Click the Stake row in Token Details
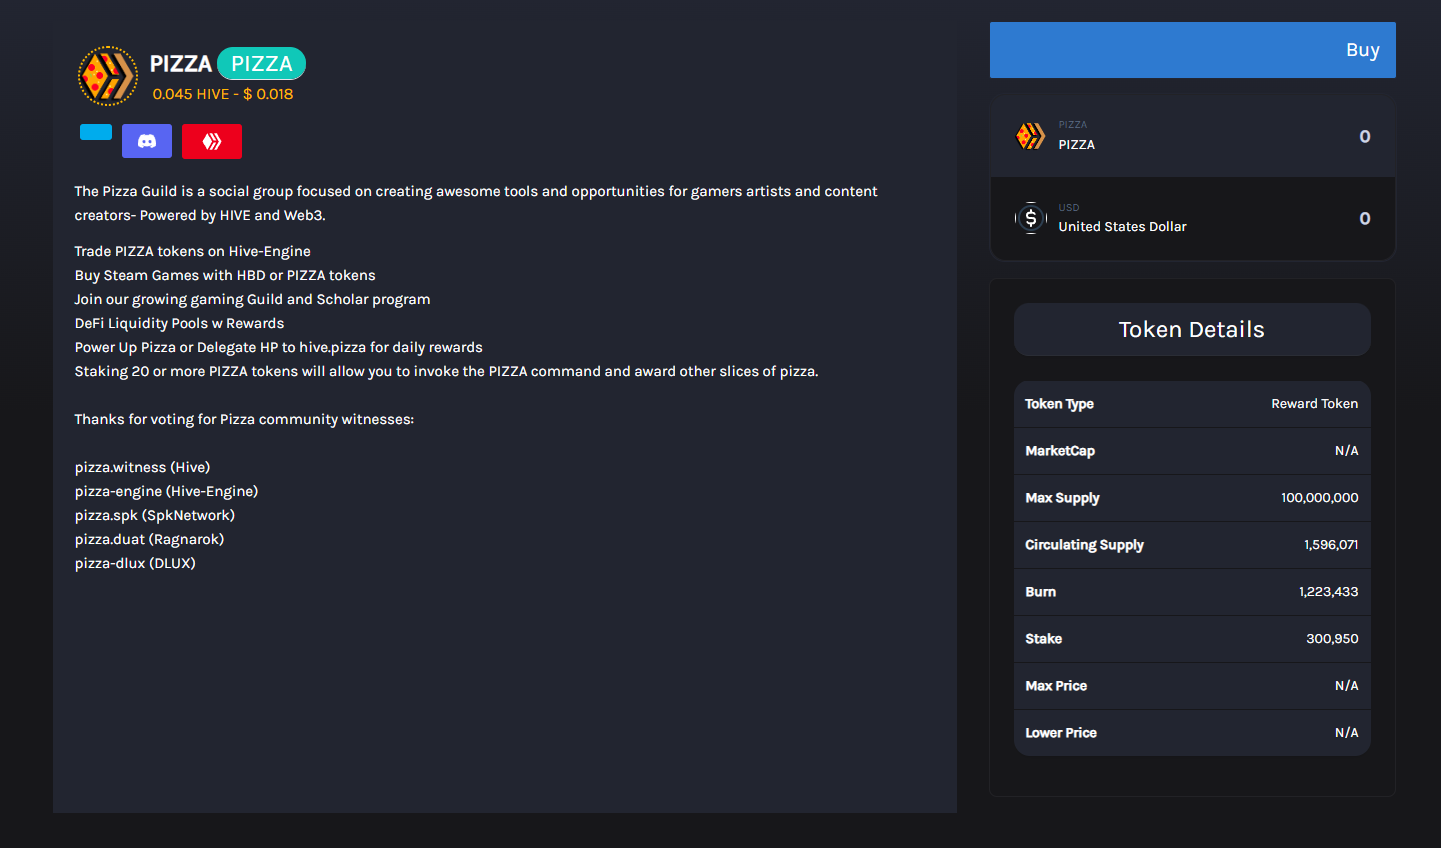Screen dimensions: 1441x848 (x=1192, y=639)
